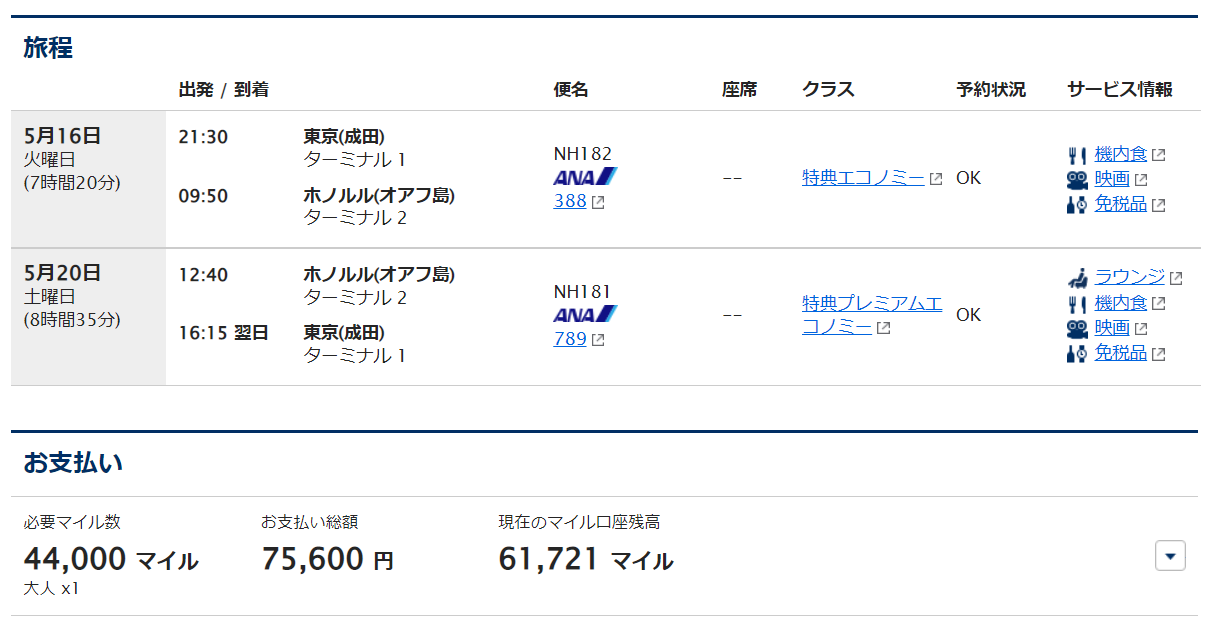1212x622 pixels.
Task: Open aircraft type 789 link
Action: tap(570, 338)
